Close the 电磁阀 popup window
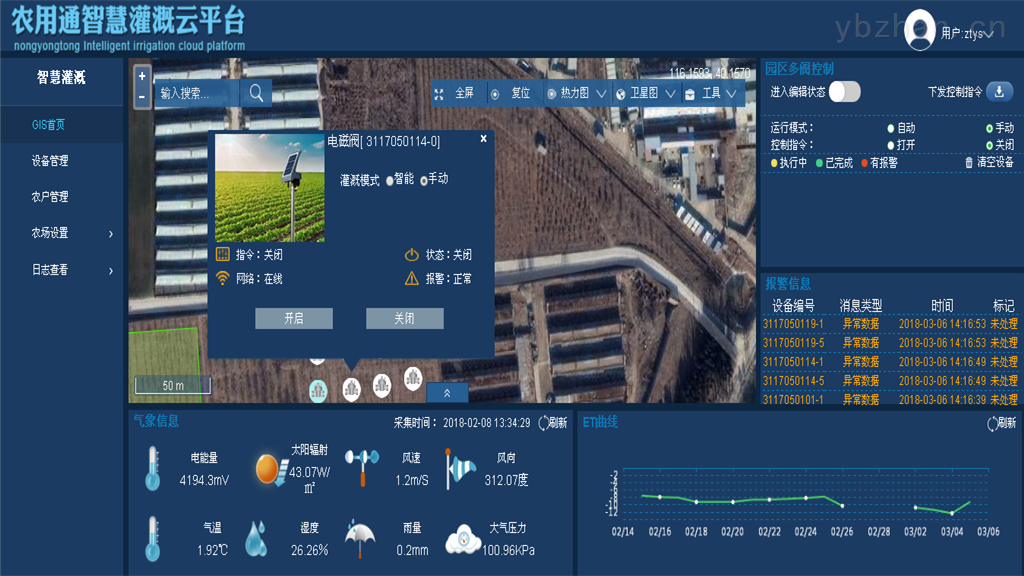The width and height of the screenshot is (1024, 576). click(x=483, y=138)
